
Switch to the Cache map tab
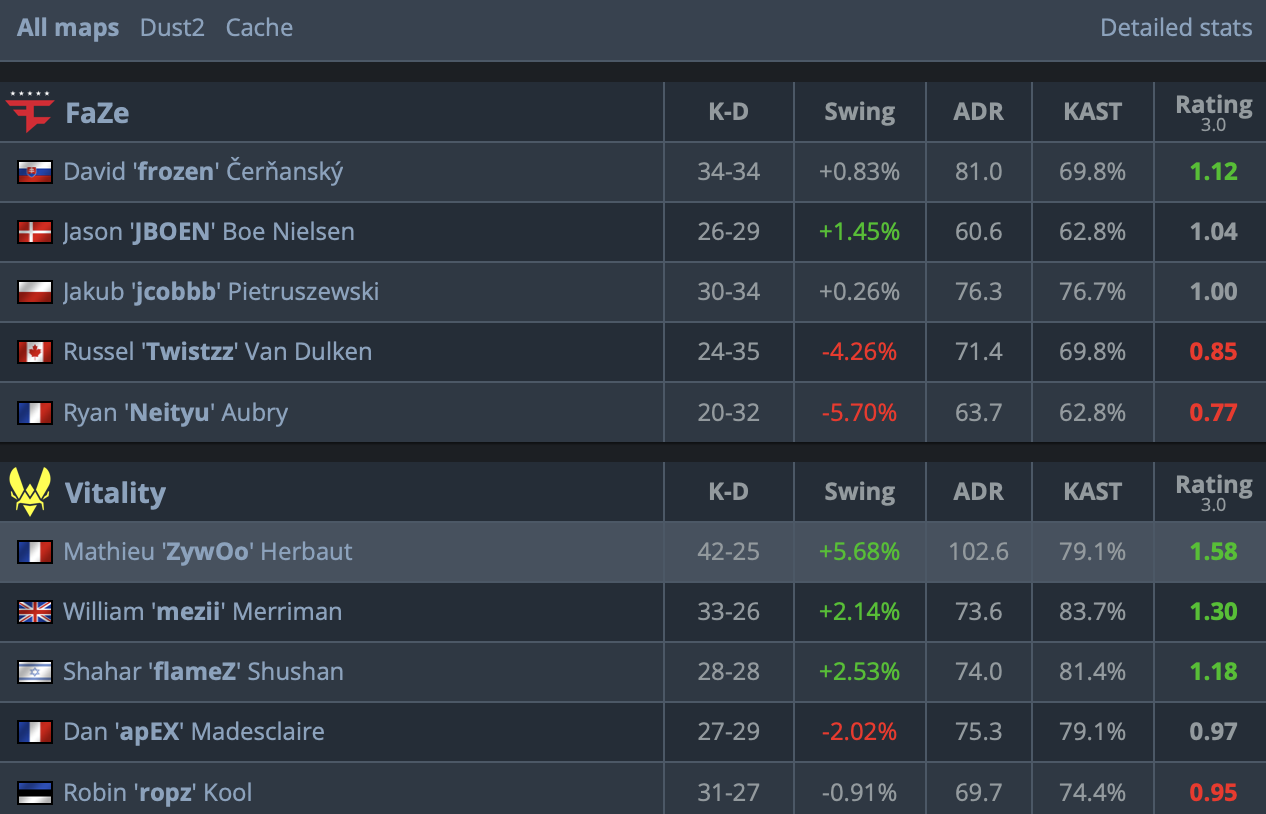[259, 27]
